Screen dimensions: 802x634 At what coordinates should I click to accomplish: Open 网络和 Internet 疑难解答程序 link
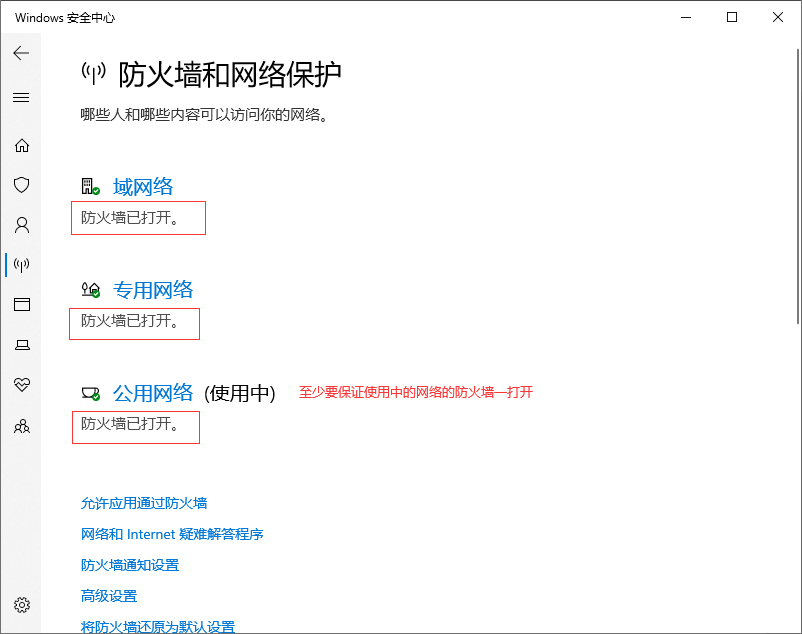tap(172, 534)
